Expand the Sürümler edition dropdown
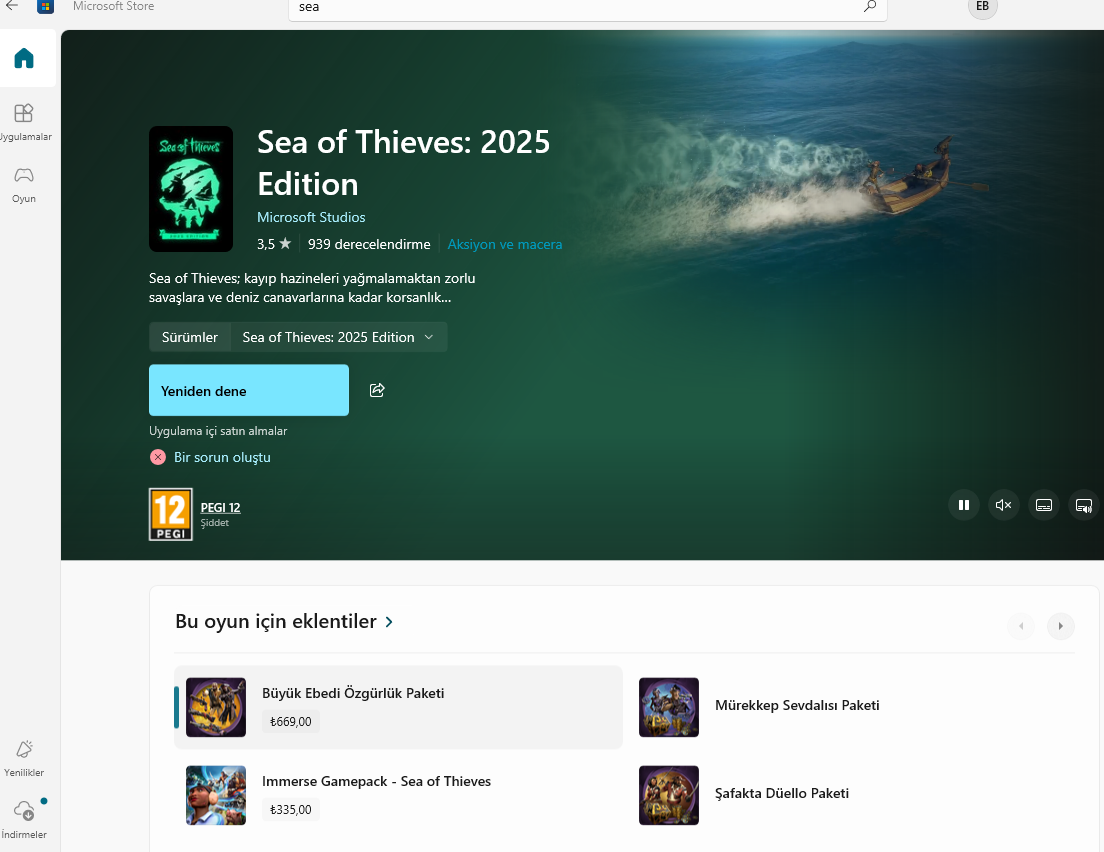The width and height of the screenshot is (1104, 852). click(338, 337)
